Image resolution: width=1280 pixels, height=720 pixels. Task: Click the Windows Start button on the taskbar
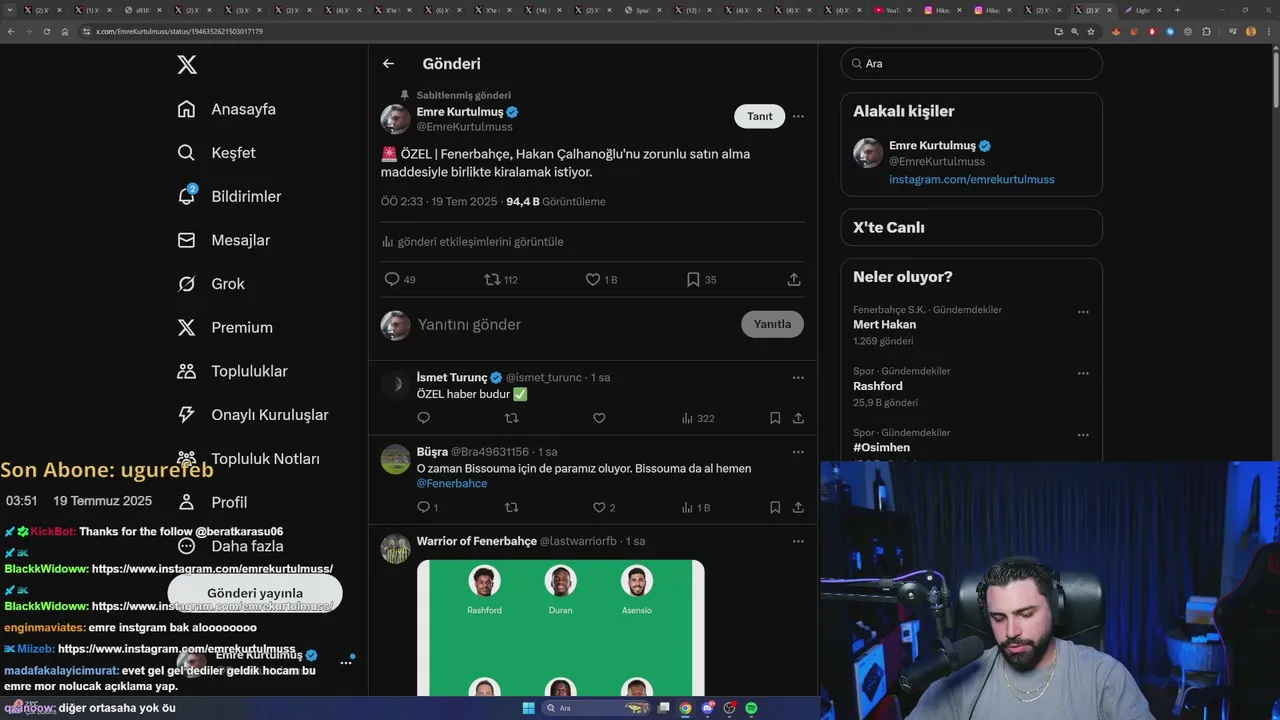point(528,708)
